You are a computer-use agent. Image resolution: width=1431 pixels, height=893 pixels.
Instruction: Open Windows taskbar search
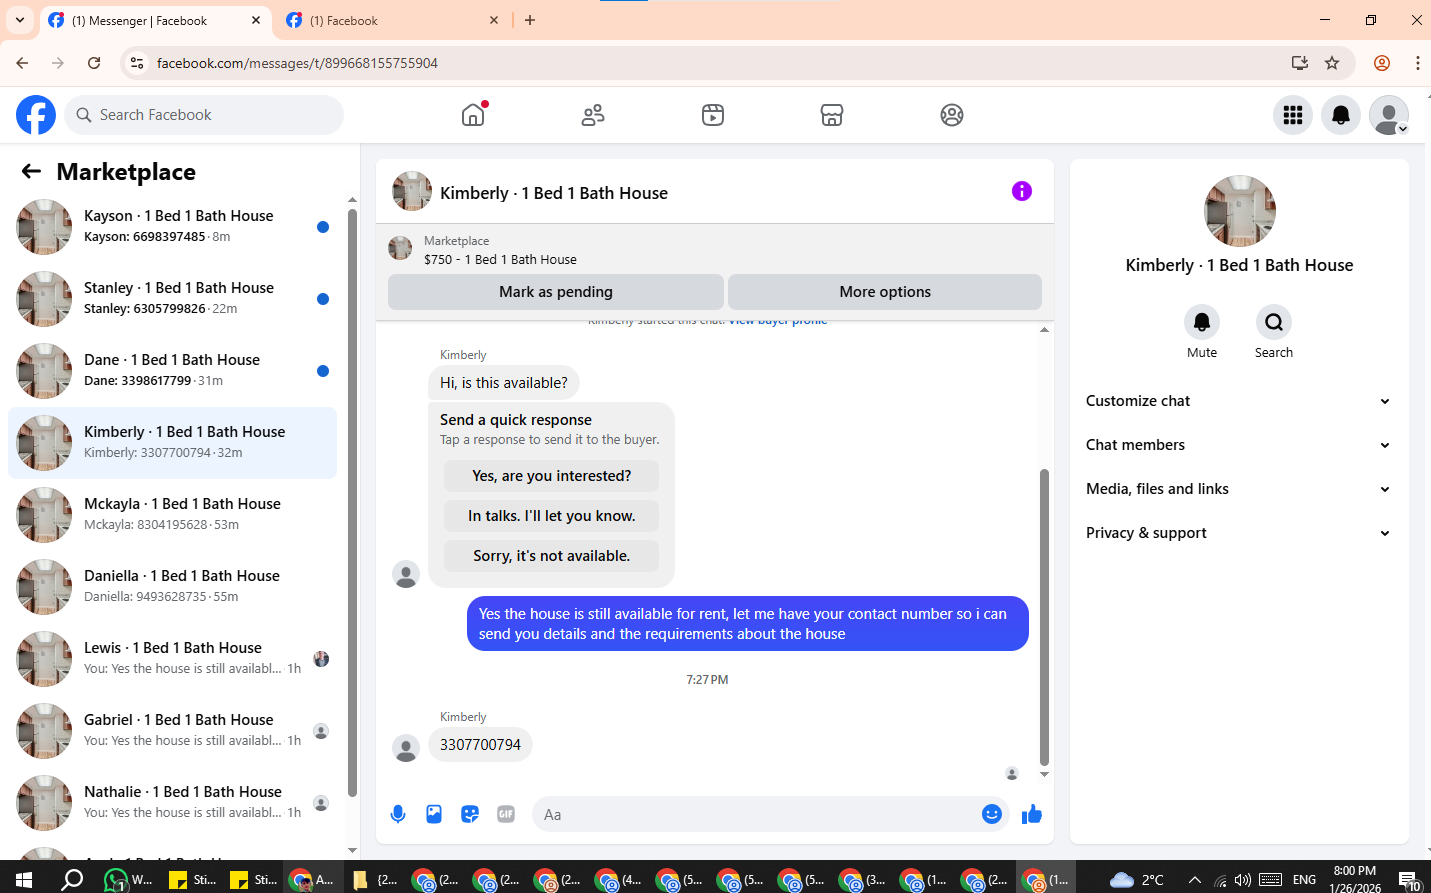point(72,880)
